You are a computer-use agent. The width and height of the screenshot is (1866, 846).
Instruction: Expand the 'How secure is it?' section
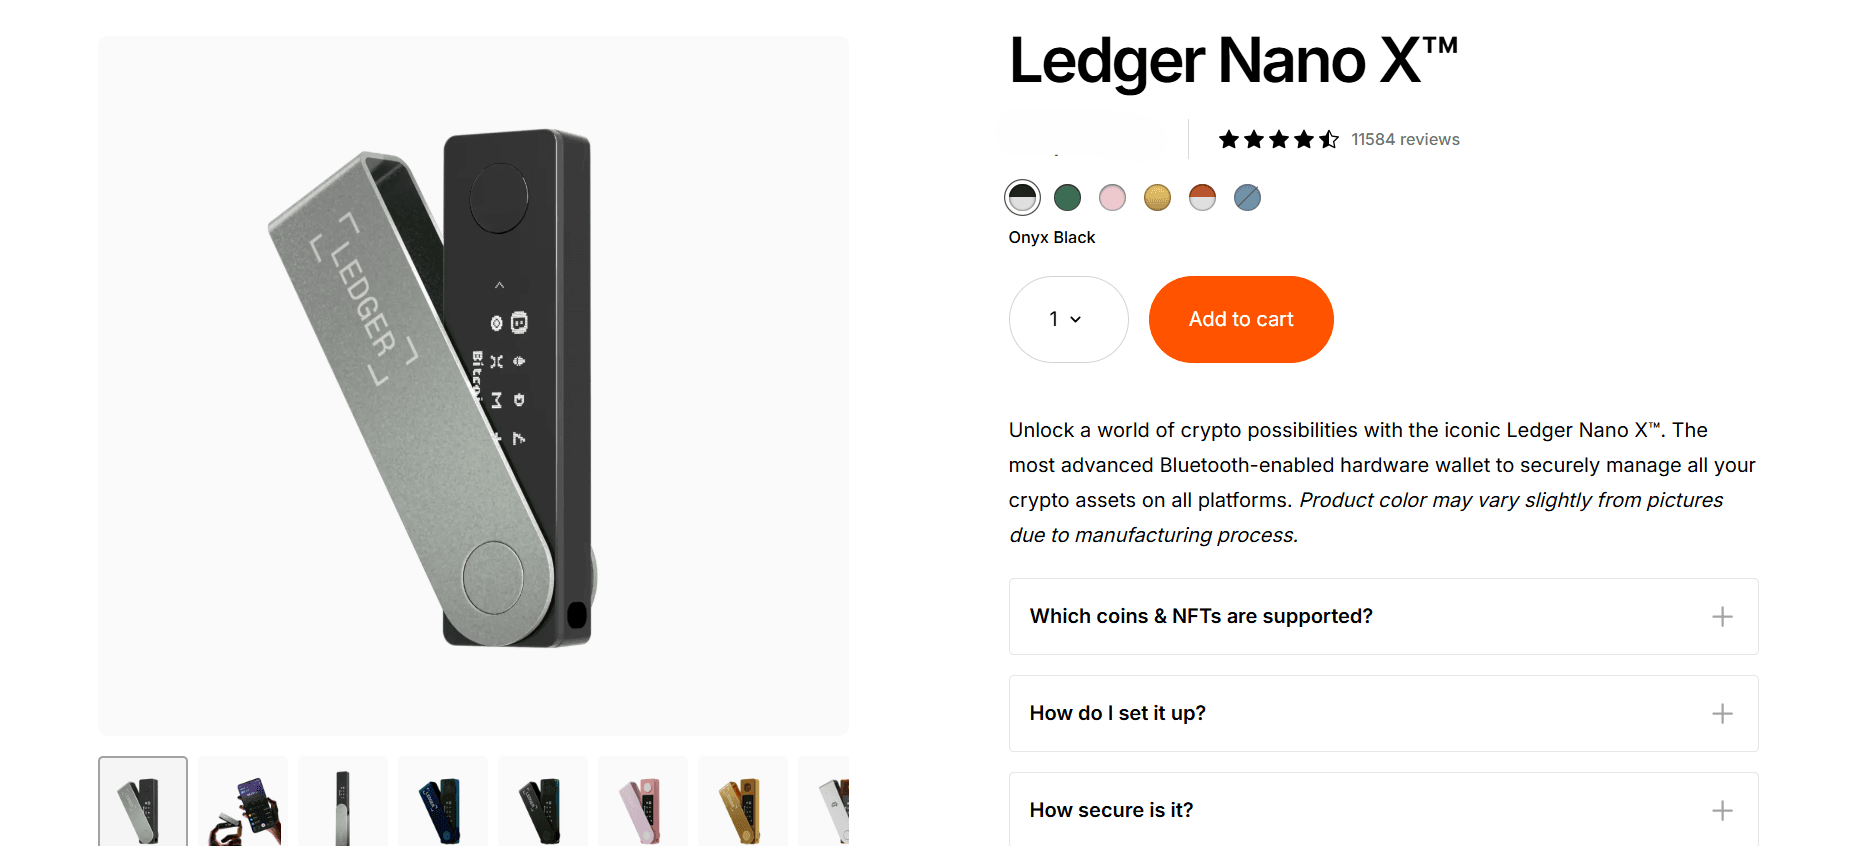[x=1111, y=811]
